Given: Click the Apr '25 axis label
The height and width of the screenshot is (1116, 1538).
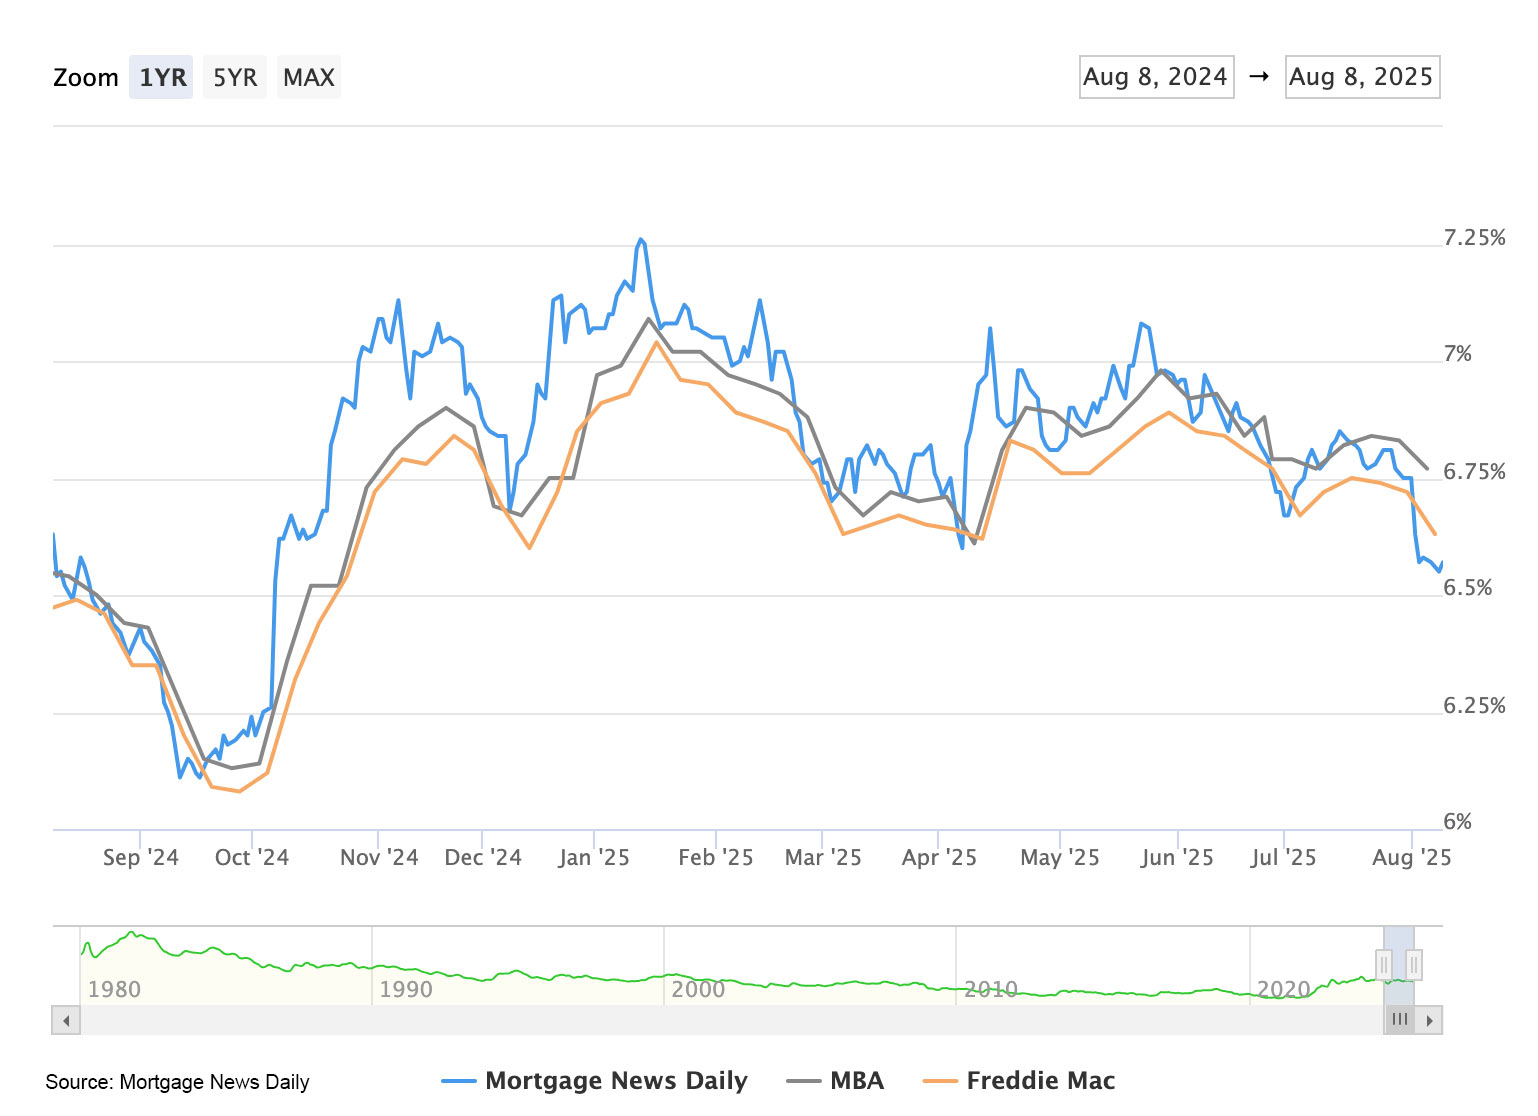Looking at the screenshot, I should [x=939, y=858].
